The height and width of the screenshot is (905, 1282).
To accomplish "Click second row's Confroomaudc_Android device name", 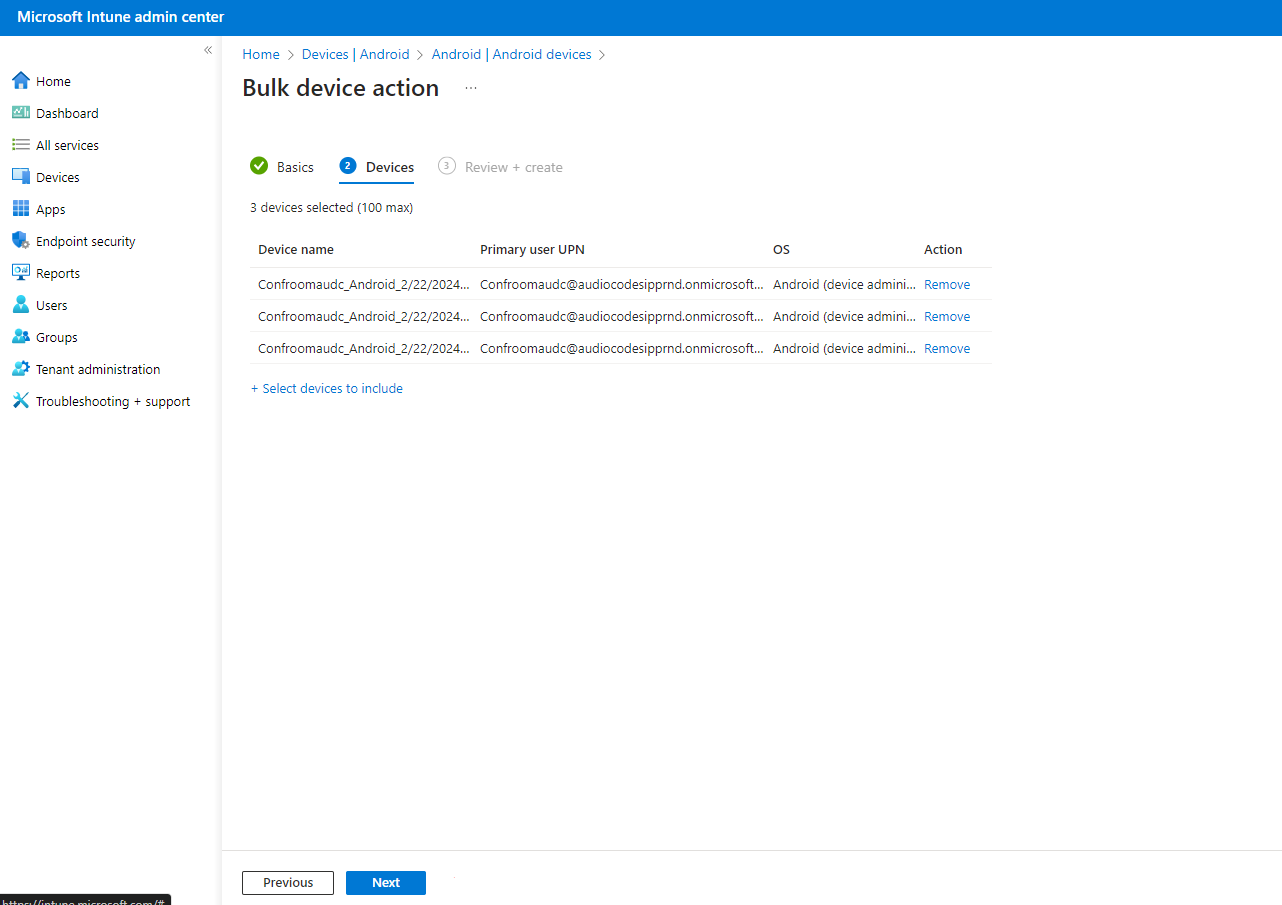I will [x=364, y=316].
